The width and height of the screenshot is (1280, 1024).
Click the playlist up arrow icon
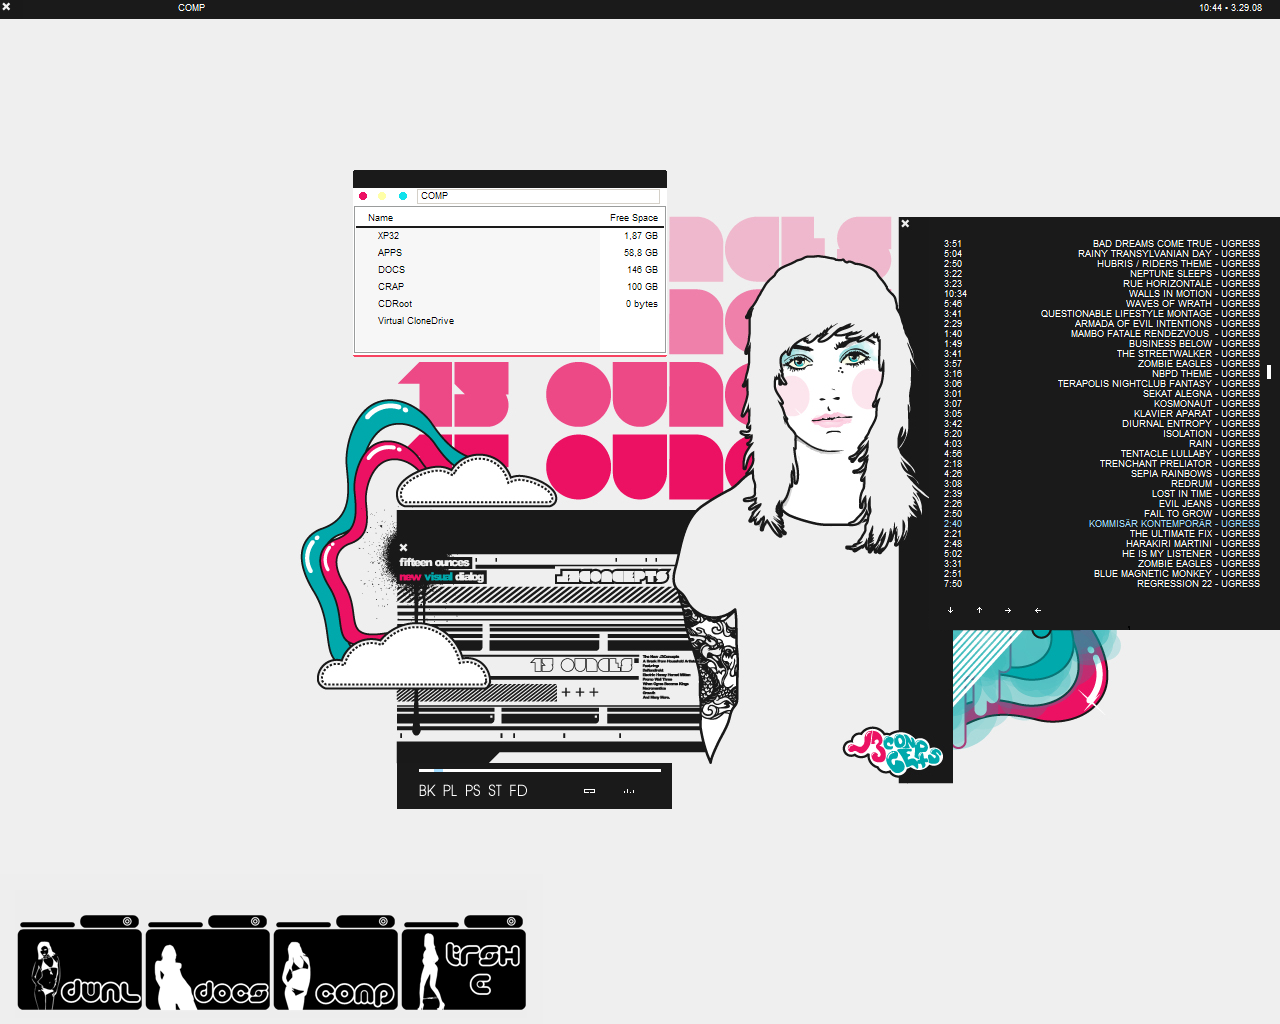979,610
